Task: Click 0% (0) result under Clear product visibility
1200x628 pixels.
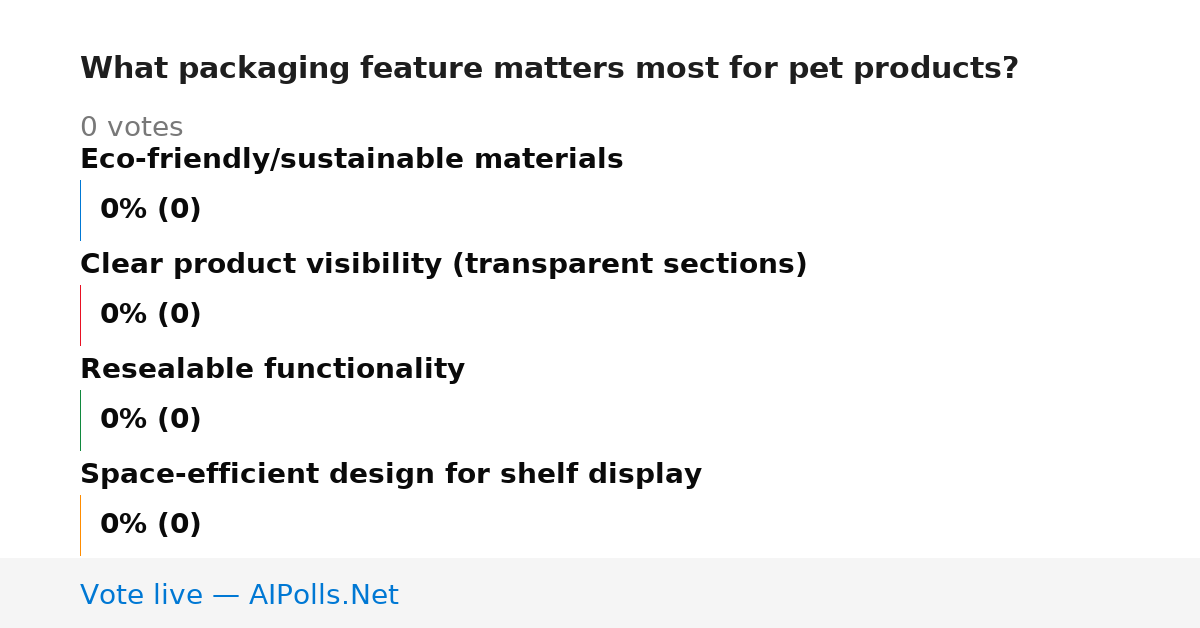Action: [x=151, y=315]
